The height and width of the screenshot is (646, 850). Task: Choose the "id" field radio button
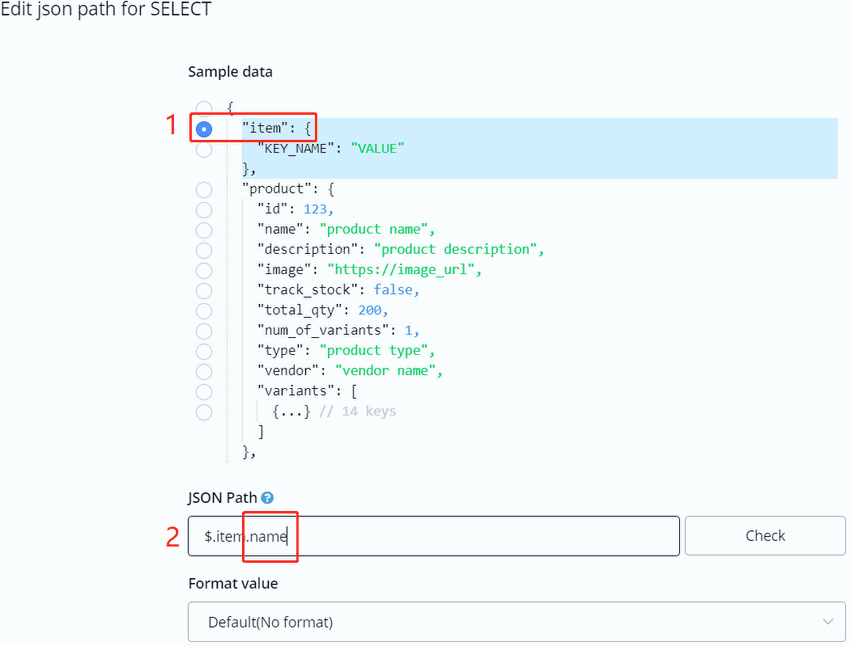(x=204, y=210)
